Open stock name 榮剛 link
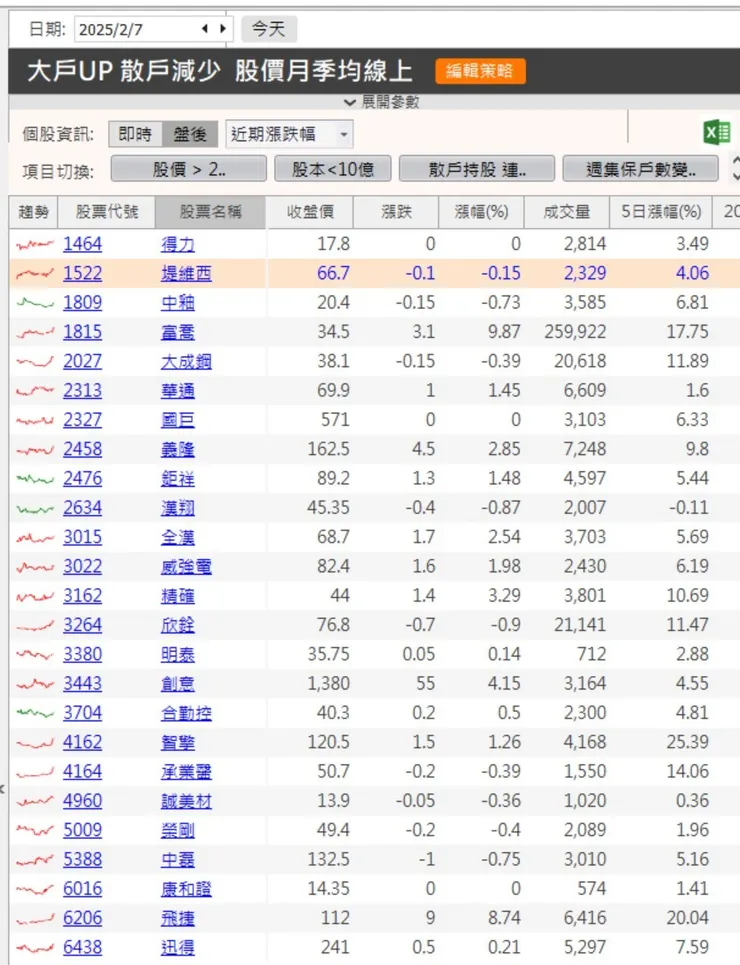Viewport: 740px width, 965px height. (178, 831)
